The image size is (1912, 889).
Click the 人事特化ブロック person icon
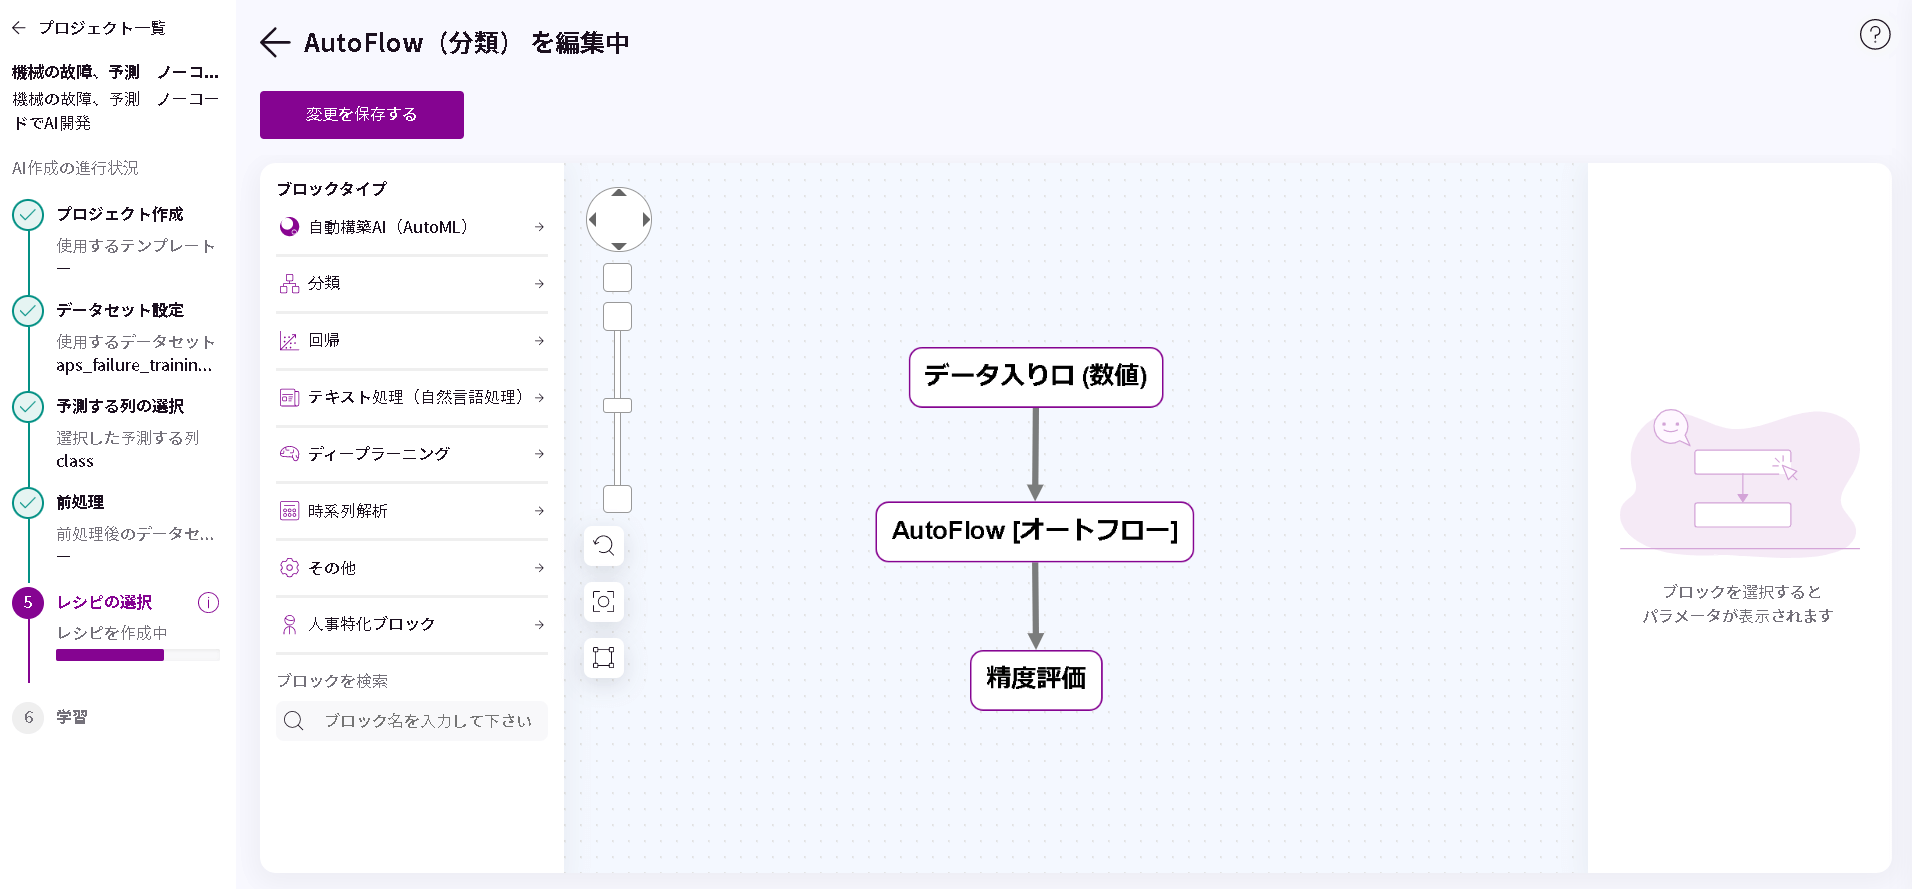point(289,625)
